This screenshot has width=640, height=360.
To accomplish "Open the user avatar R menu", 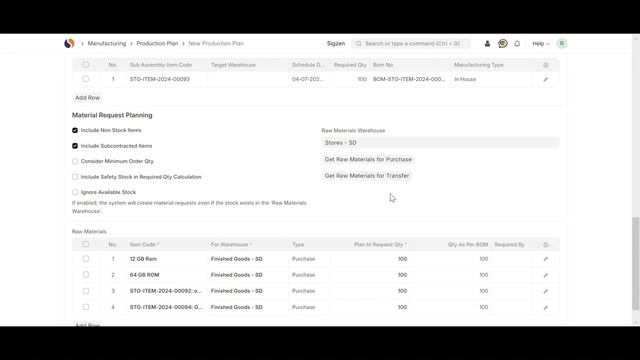I will click(x=562, y=44).
